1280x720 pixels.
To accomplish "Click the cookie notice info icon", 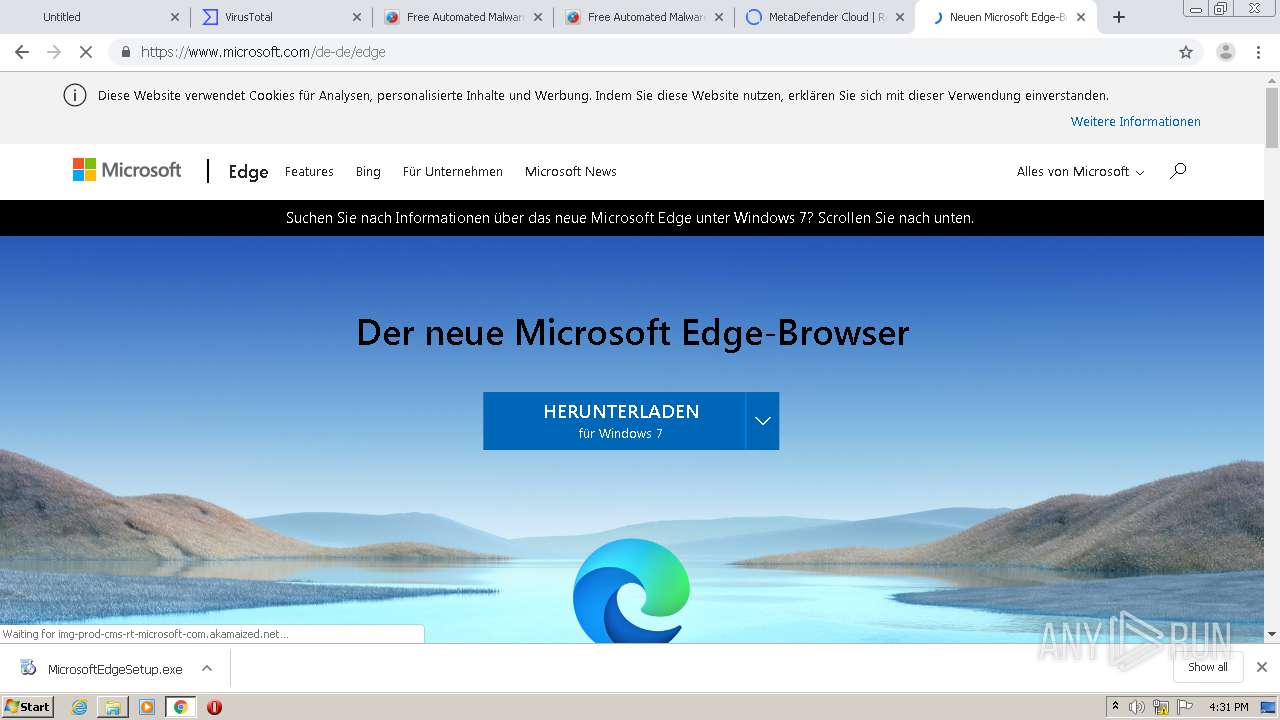I will [74, 96].
